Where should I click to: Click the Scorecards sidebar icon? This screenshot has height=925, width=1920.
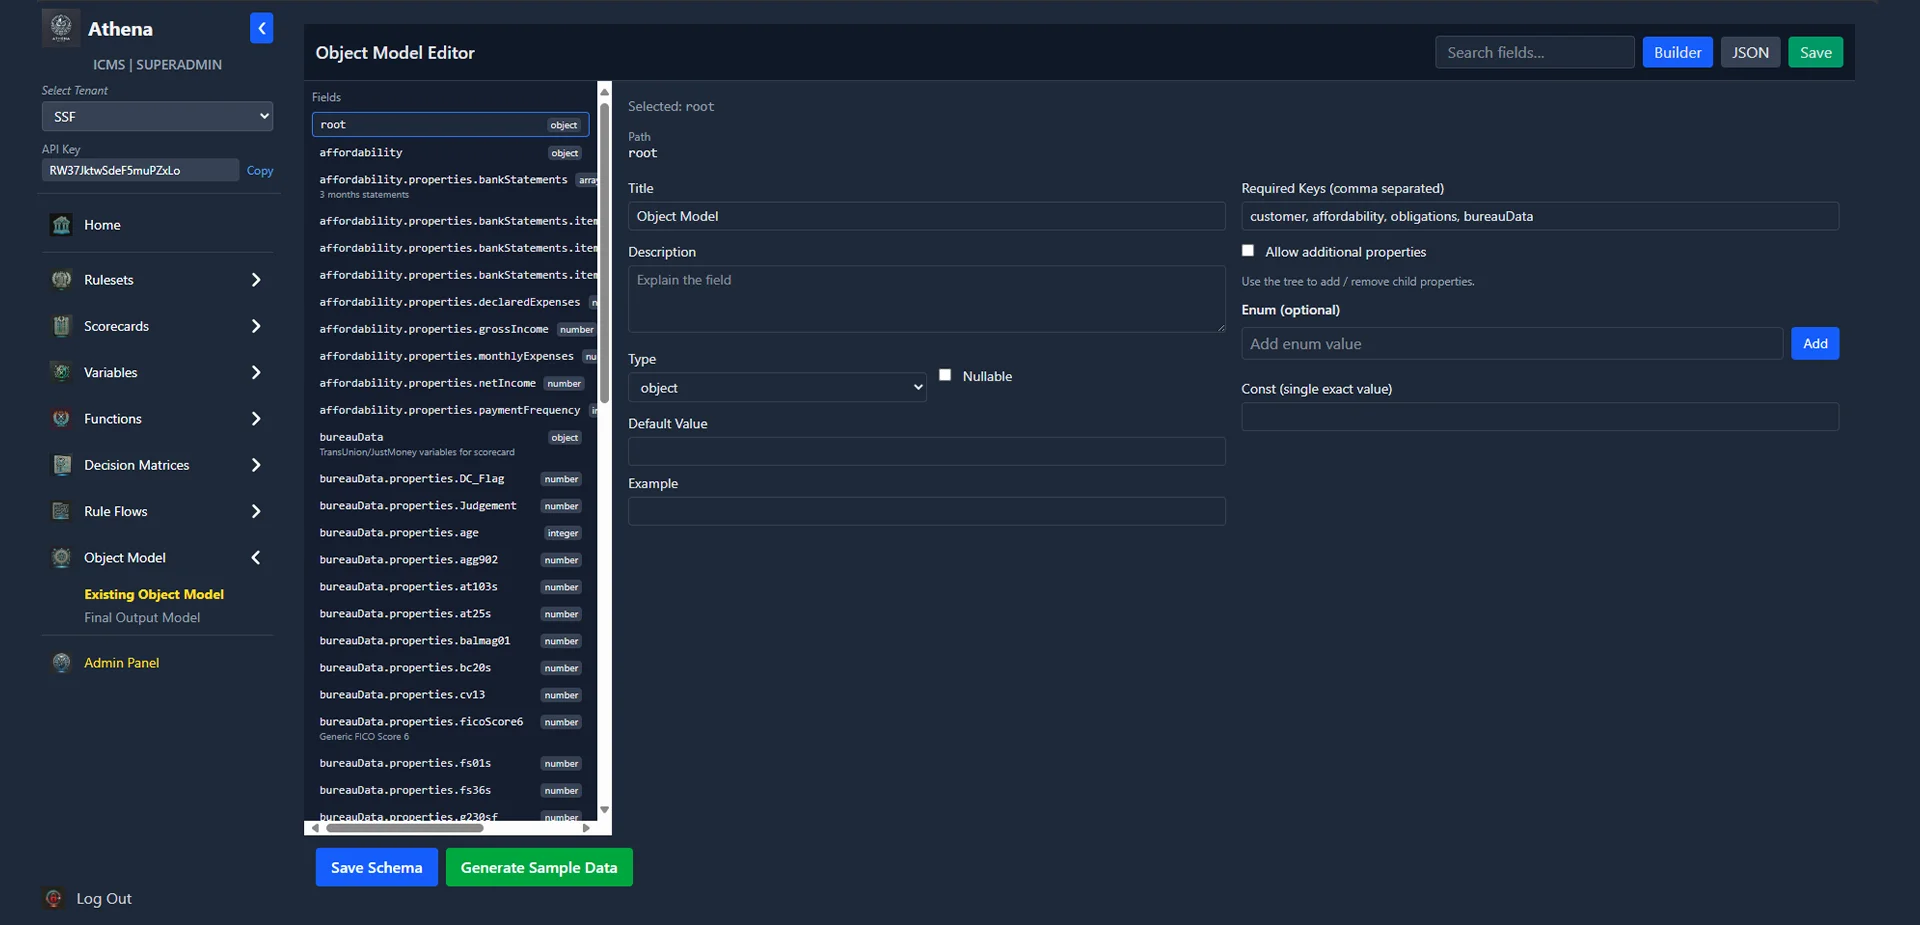coord(61,326)
